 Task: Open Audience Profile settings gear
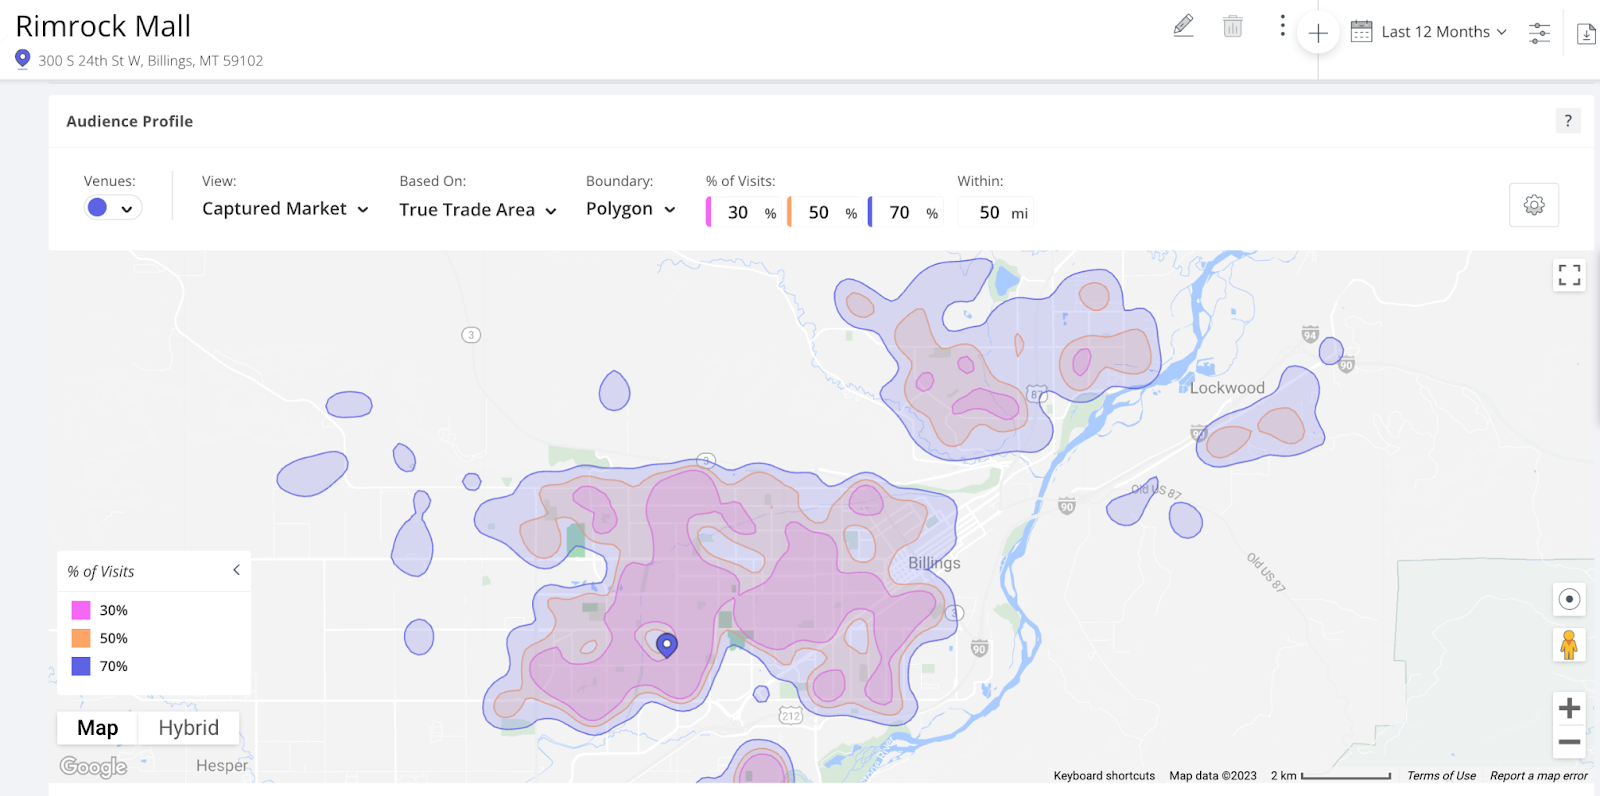pyautogui.click(x=1533, y=205)
